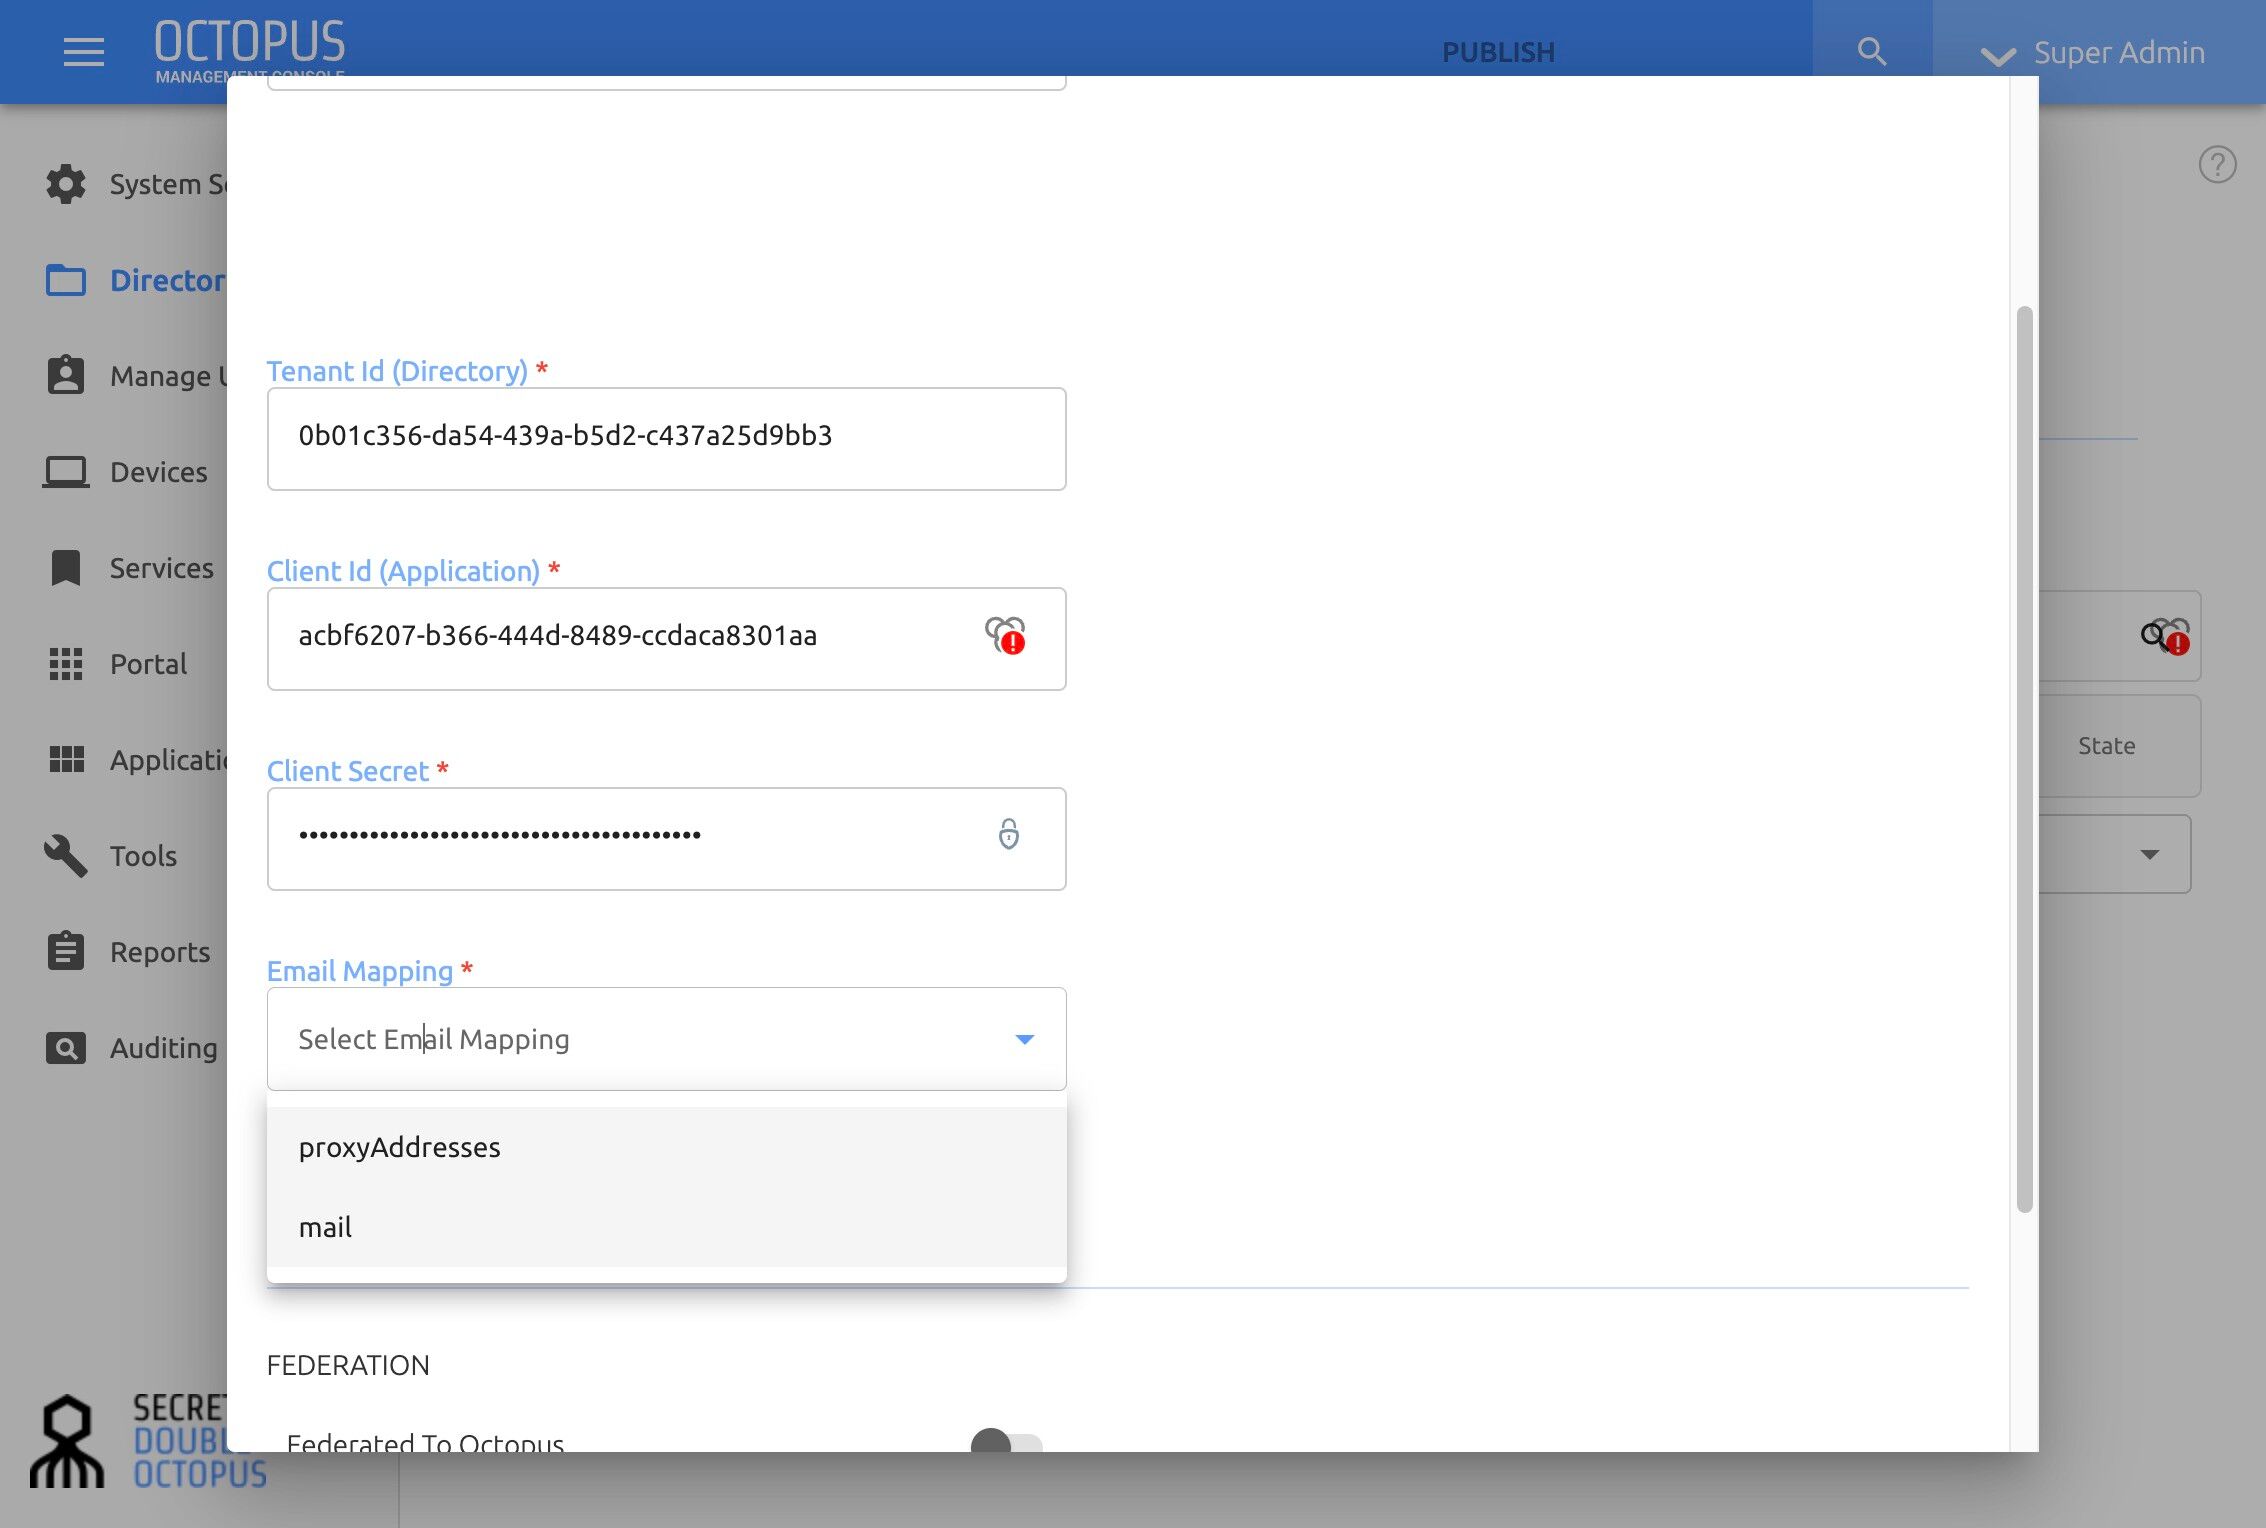Expand the Super Admin user menu
Image resolution: width=2266 pixels, height=1528 pixels.
2093,53
